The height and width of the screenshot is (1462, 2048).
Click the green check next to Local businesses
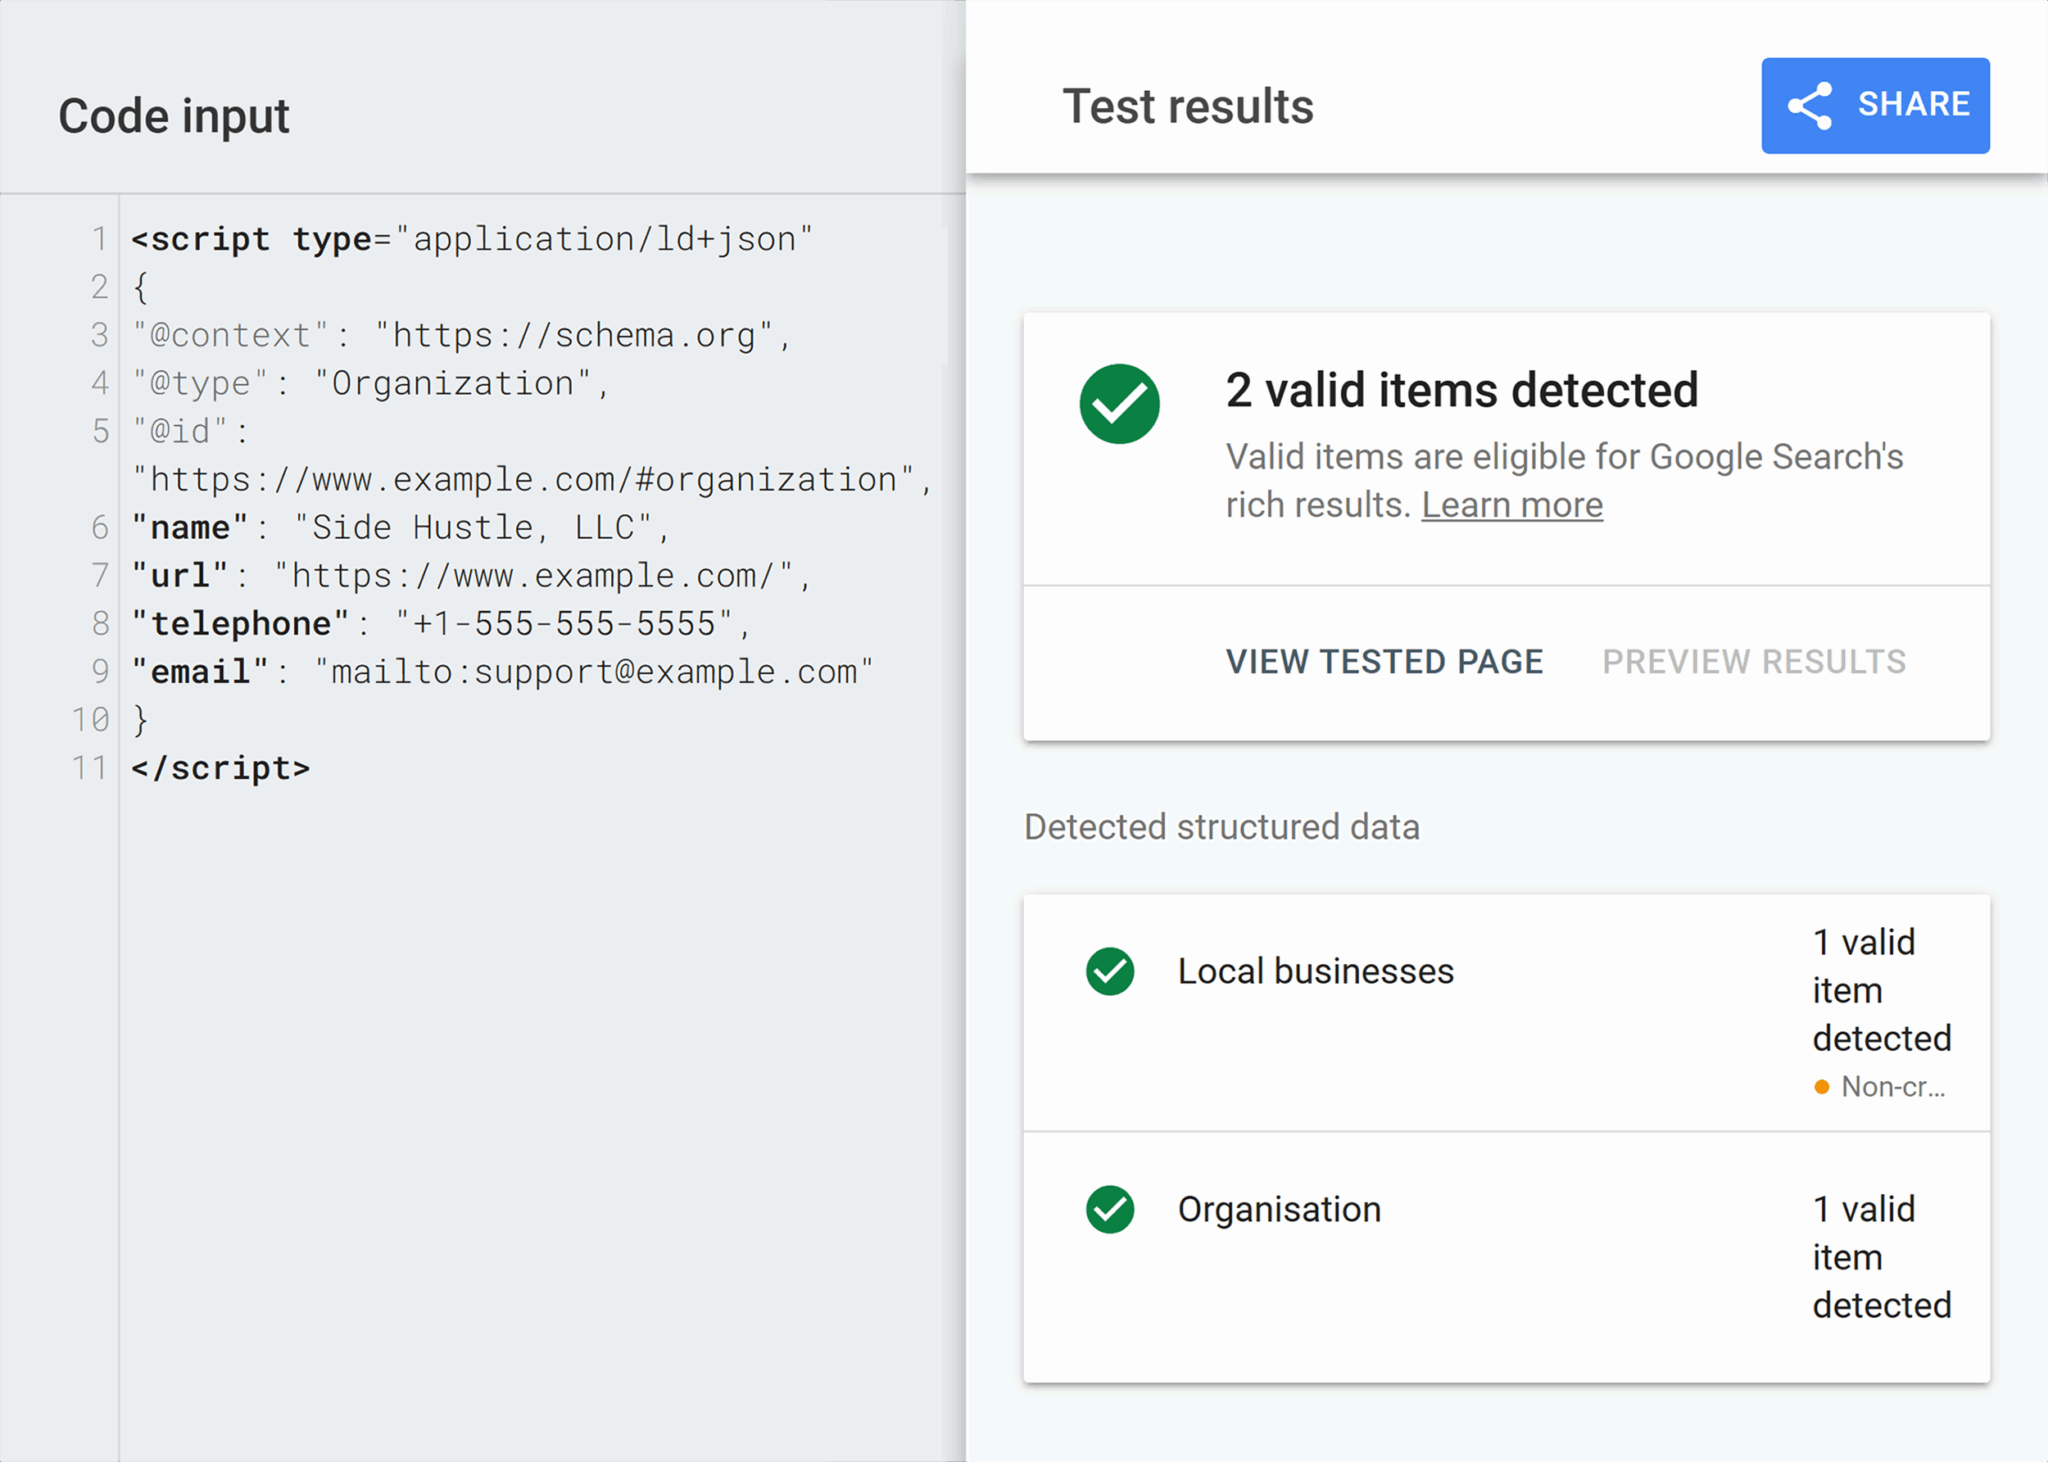(x=1110, y=971)
